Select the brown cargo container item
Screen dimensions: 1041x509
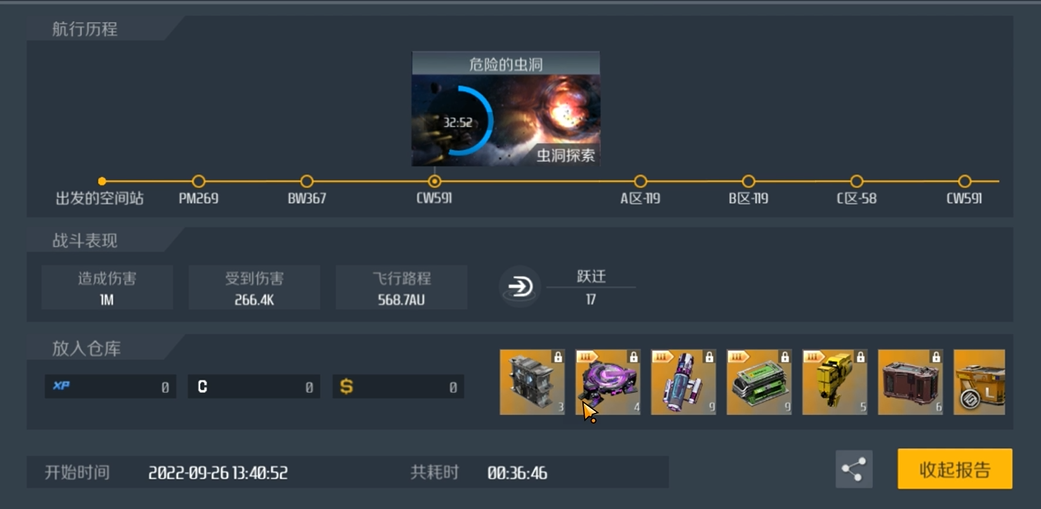[x=910, y=382]
